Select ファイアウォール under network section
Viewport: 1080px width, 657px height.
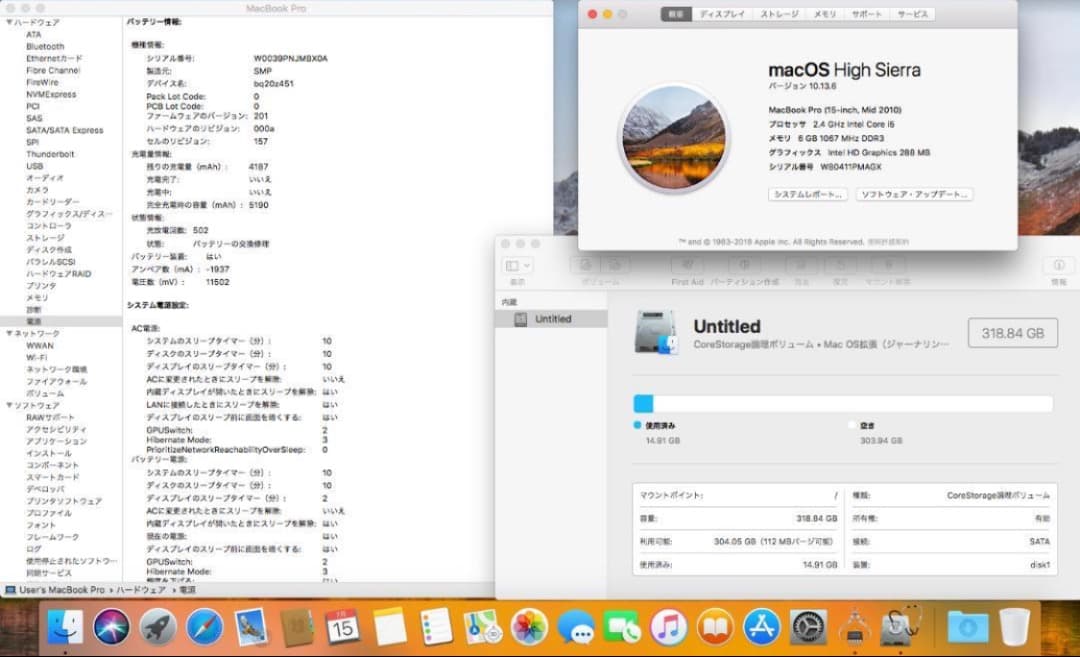(56, 382)
